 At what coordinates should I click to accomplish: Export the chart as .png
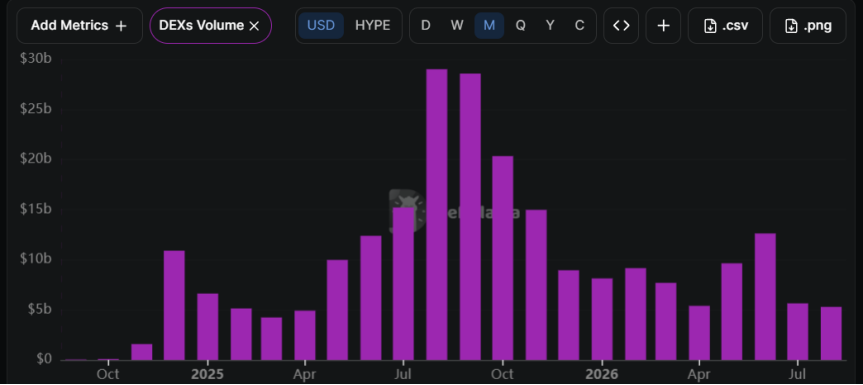coord(807,25)
